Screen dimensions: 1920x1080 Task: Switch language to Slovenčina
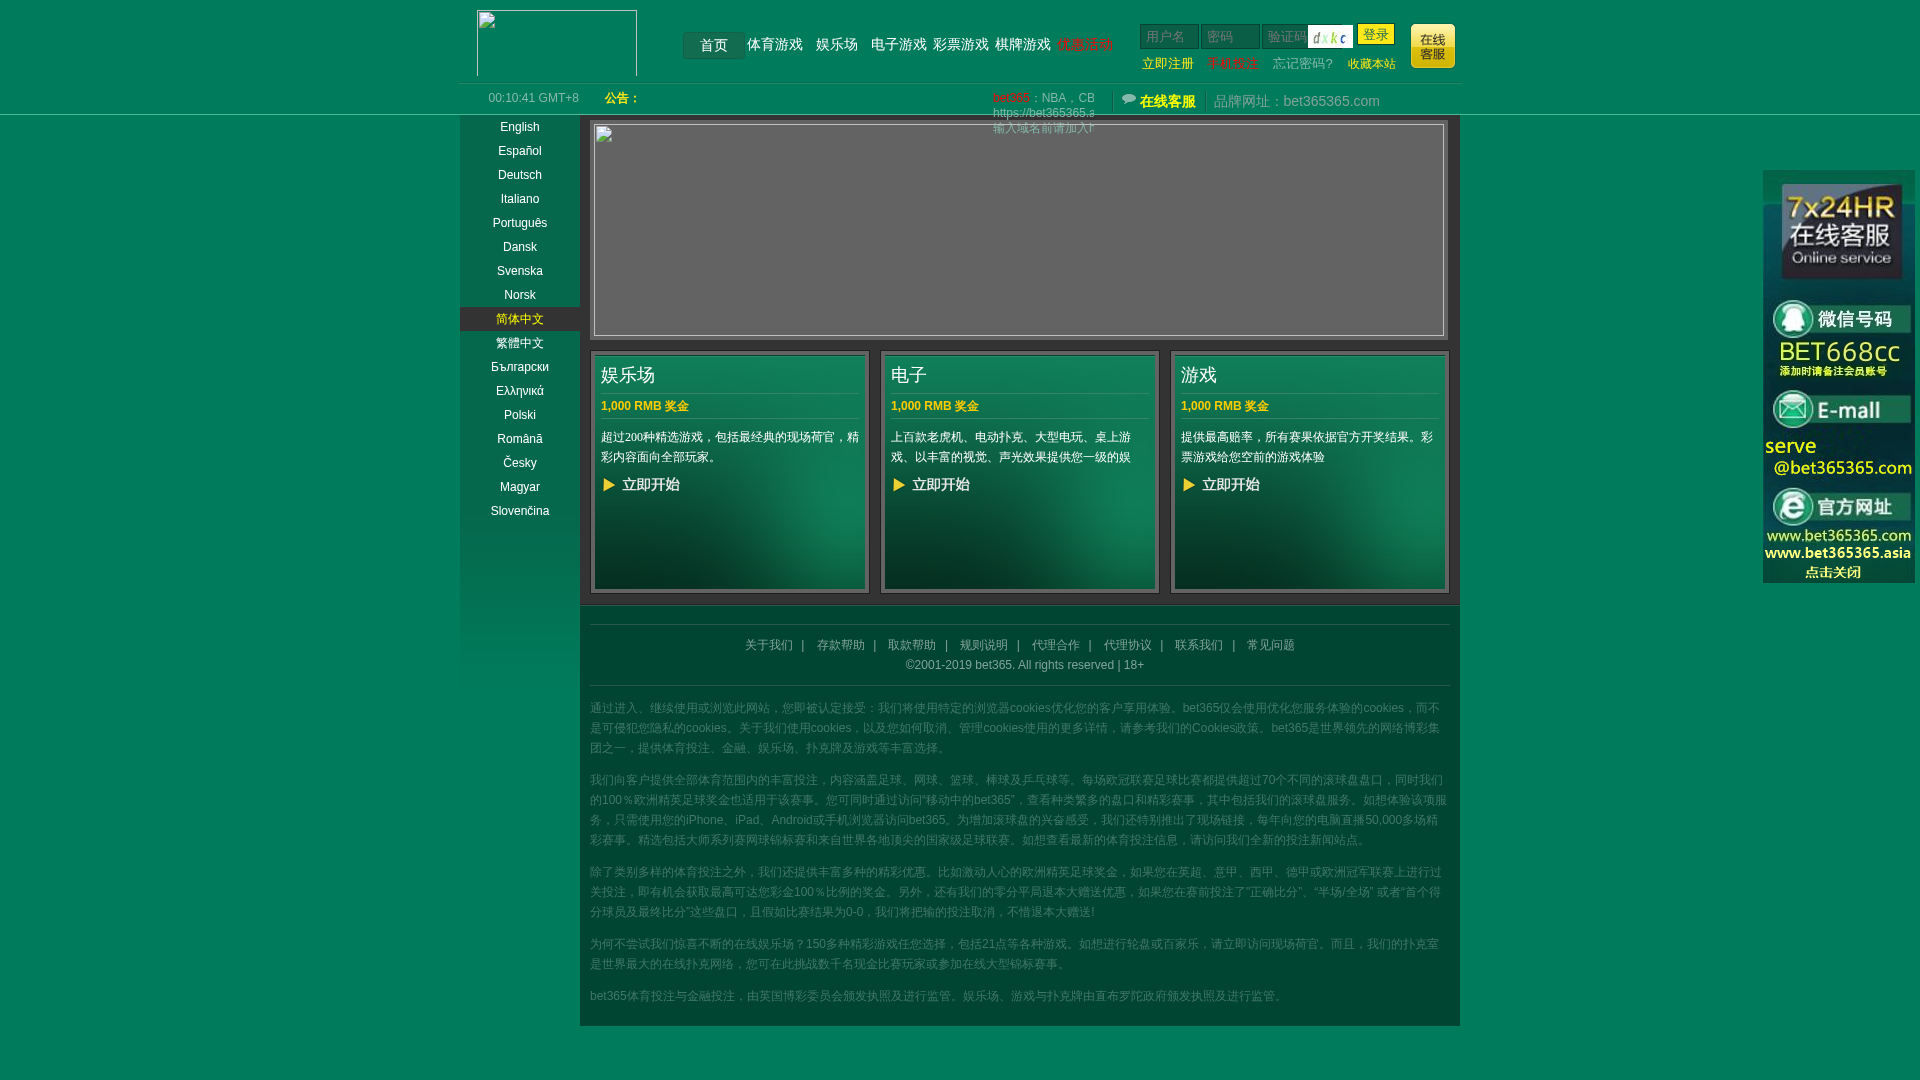(520, 511)
